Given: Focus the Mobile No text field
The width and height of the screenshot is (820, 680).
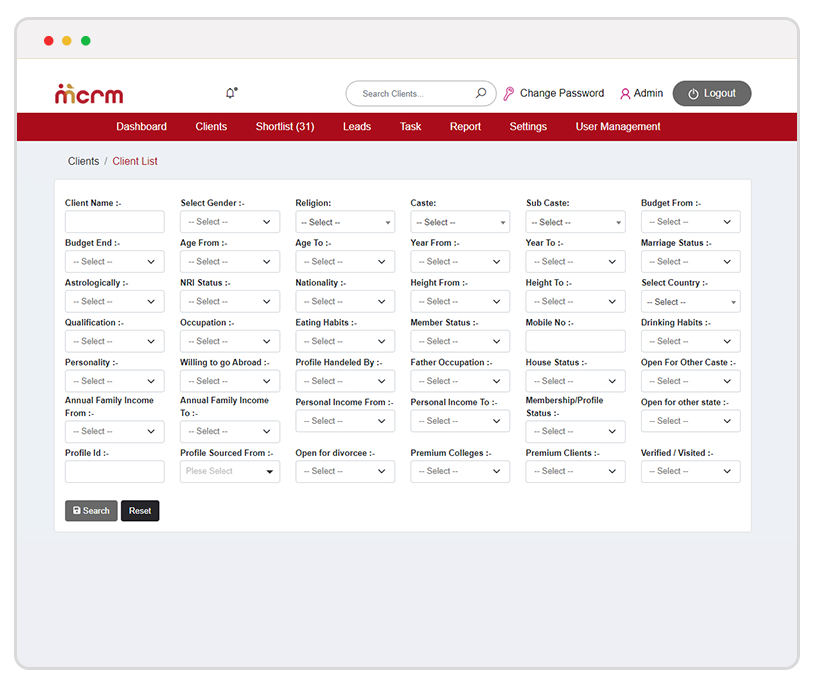Looking at the screenshot, I should tap(575, 341).
